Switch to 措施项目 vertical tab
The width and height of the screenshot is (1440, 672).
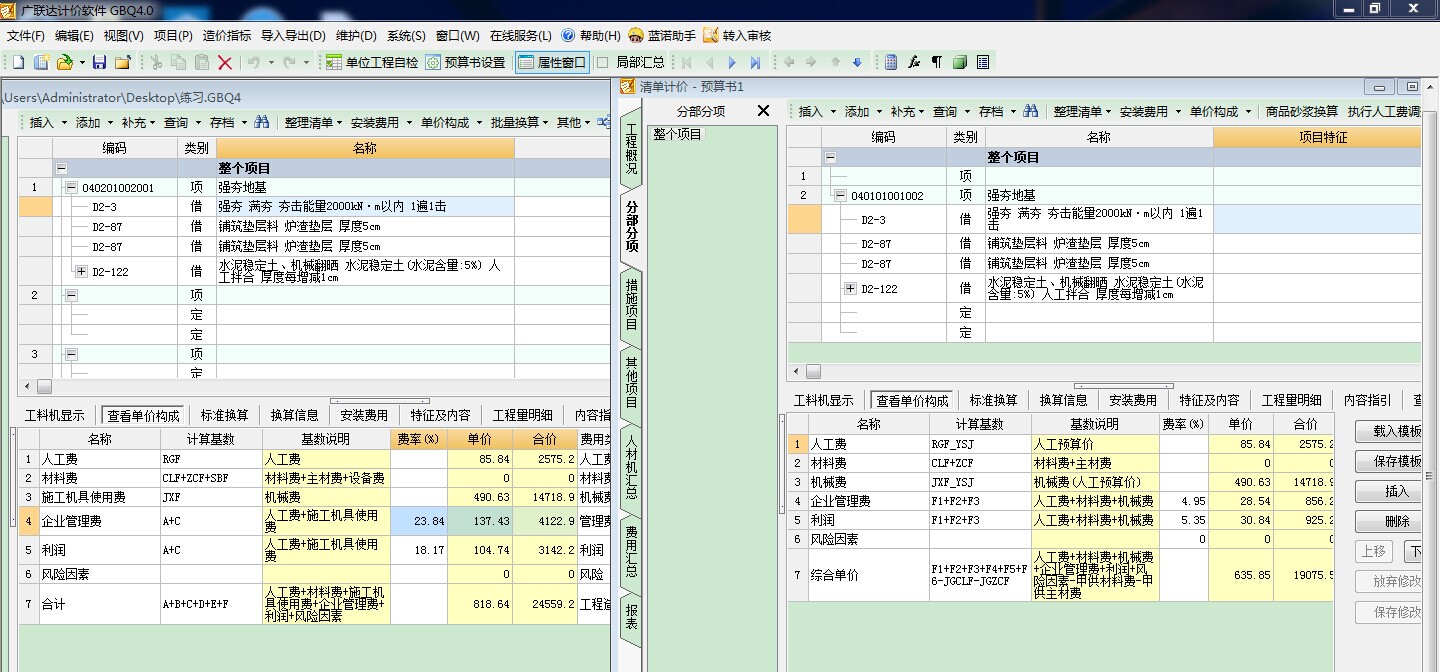631,304
